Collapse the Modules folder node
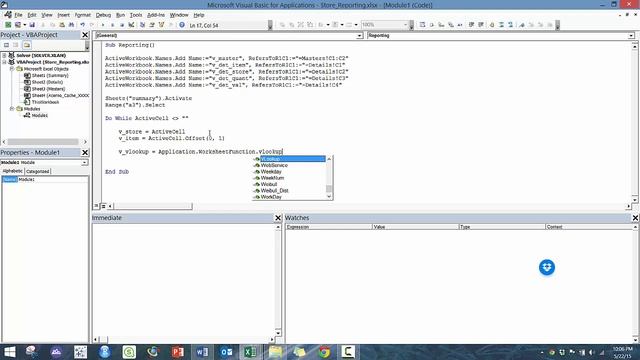640x360 pixels. pos(12,109)
